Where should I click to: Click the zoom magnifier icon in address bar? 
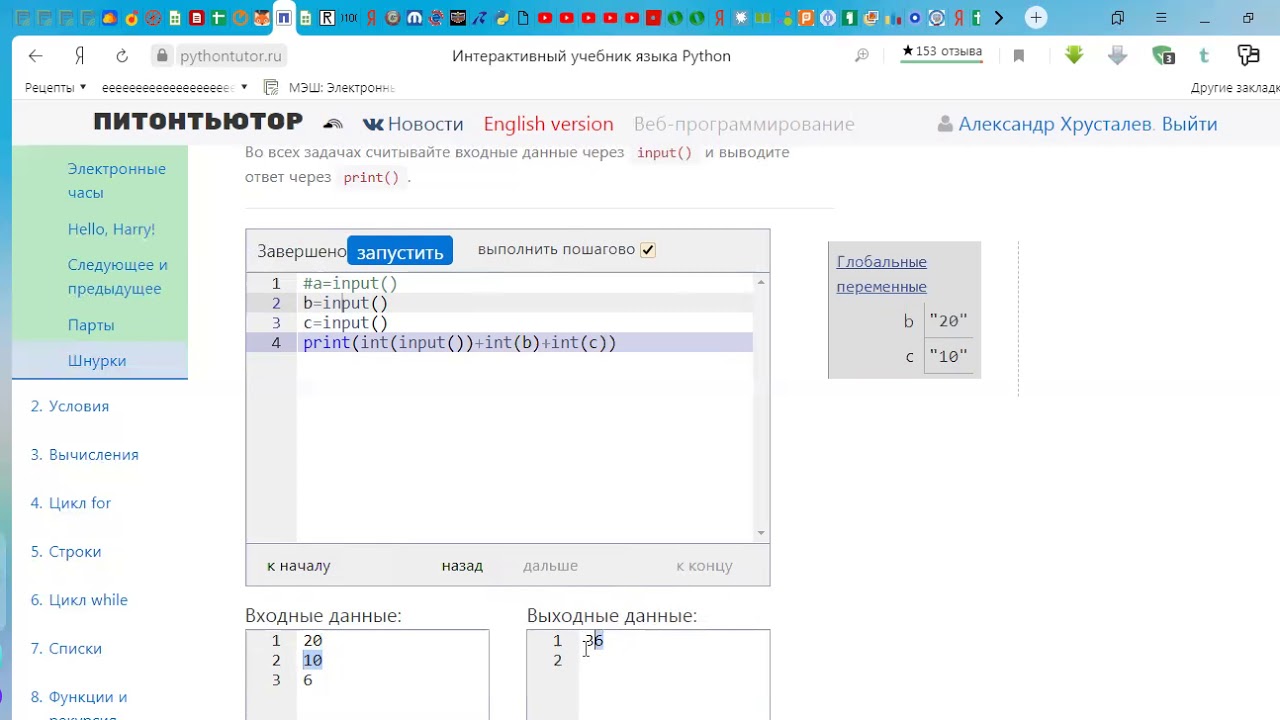tap(862, 56)
